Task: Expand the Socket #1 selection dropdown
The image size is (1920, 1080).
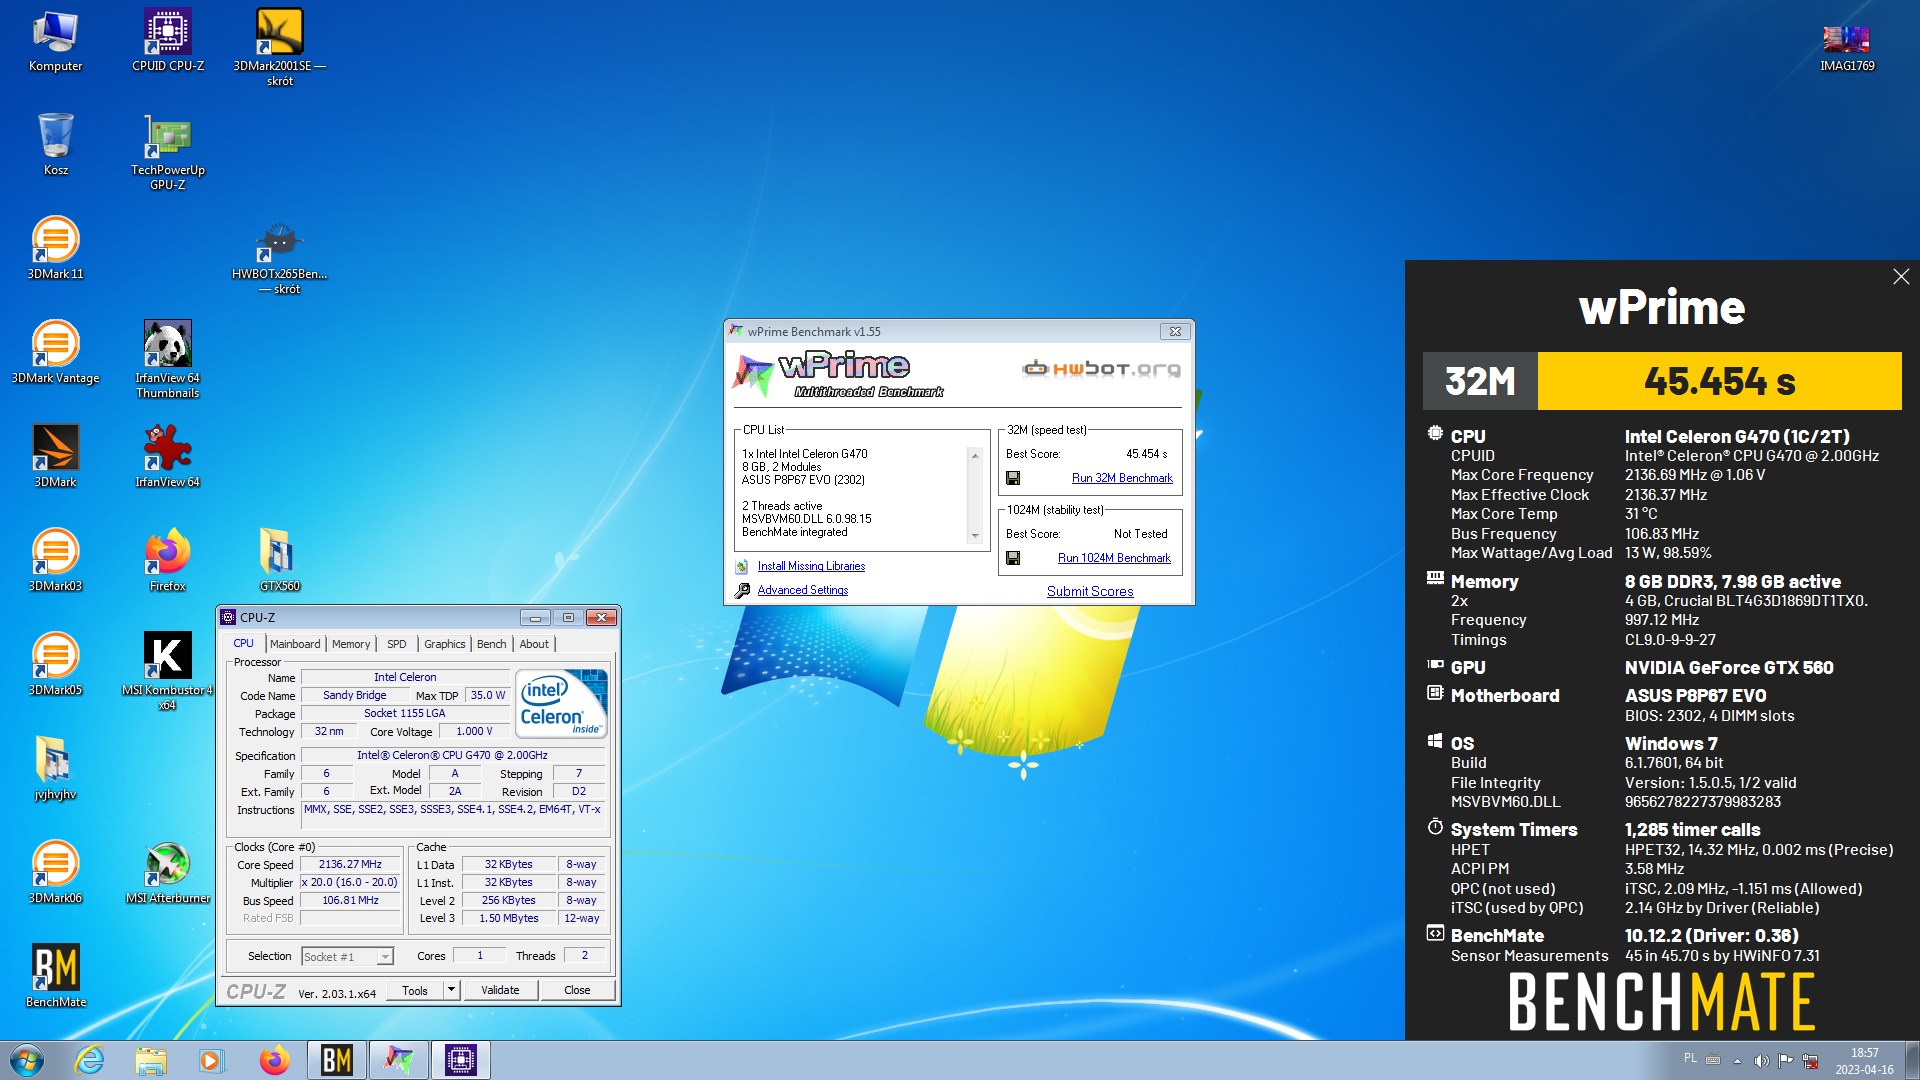Action: point(385,957)
